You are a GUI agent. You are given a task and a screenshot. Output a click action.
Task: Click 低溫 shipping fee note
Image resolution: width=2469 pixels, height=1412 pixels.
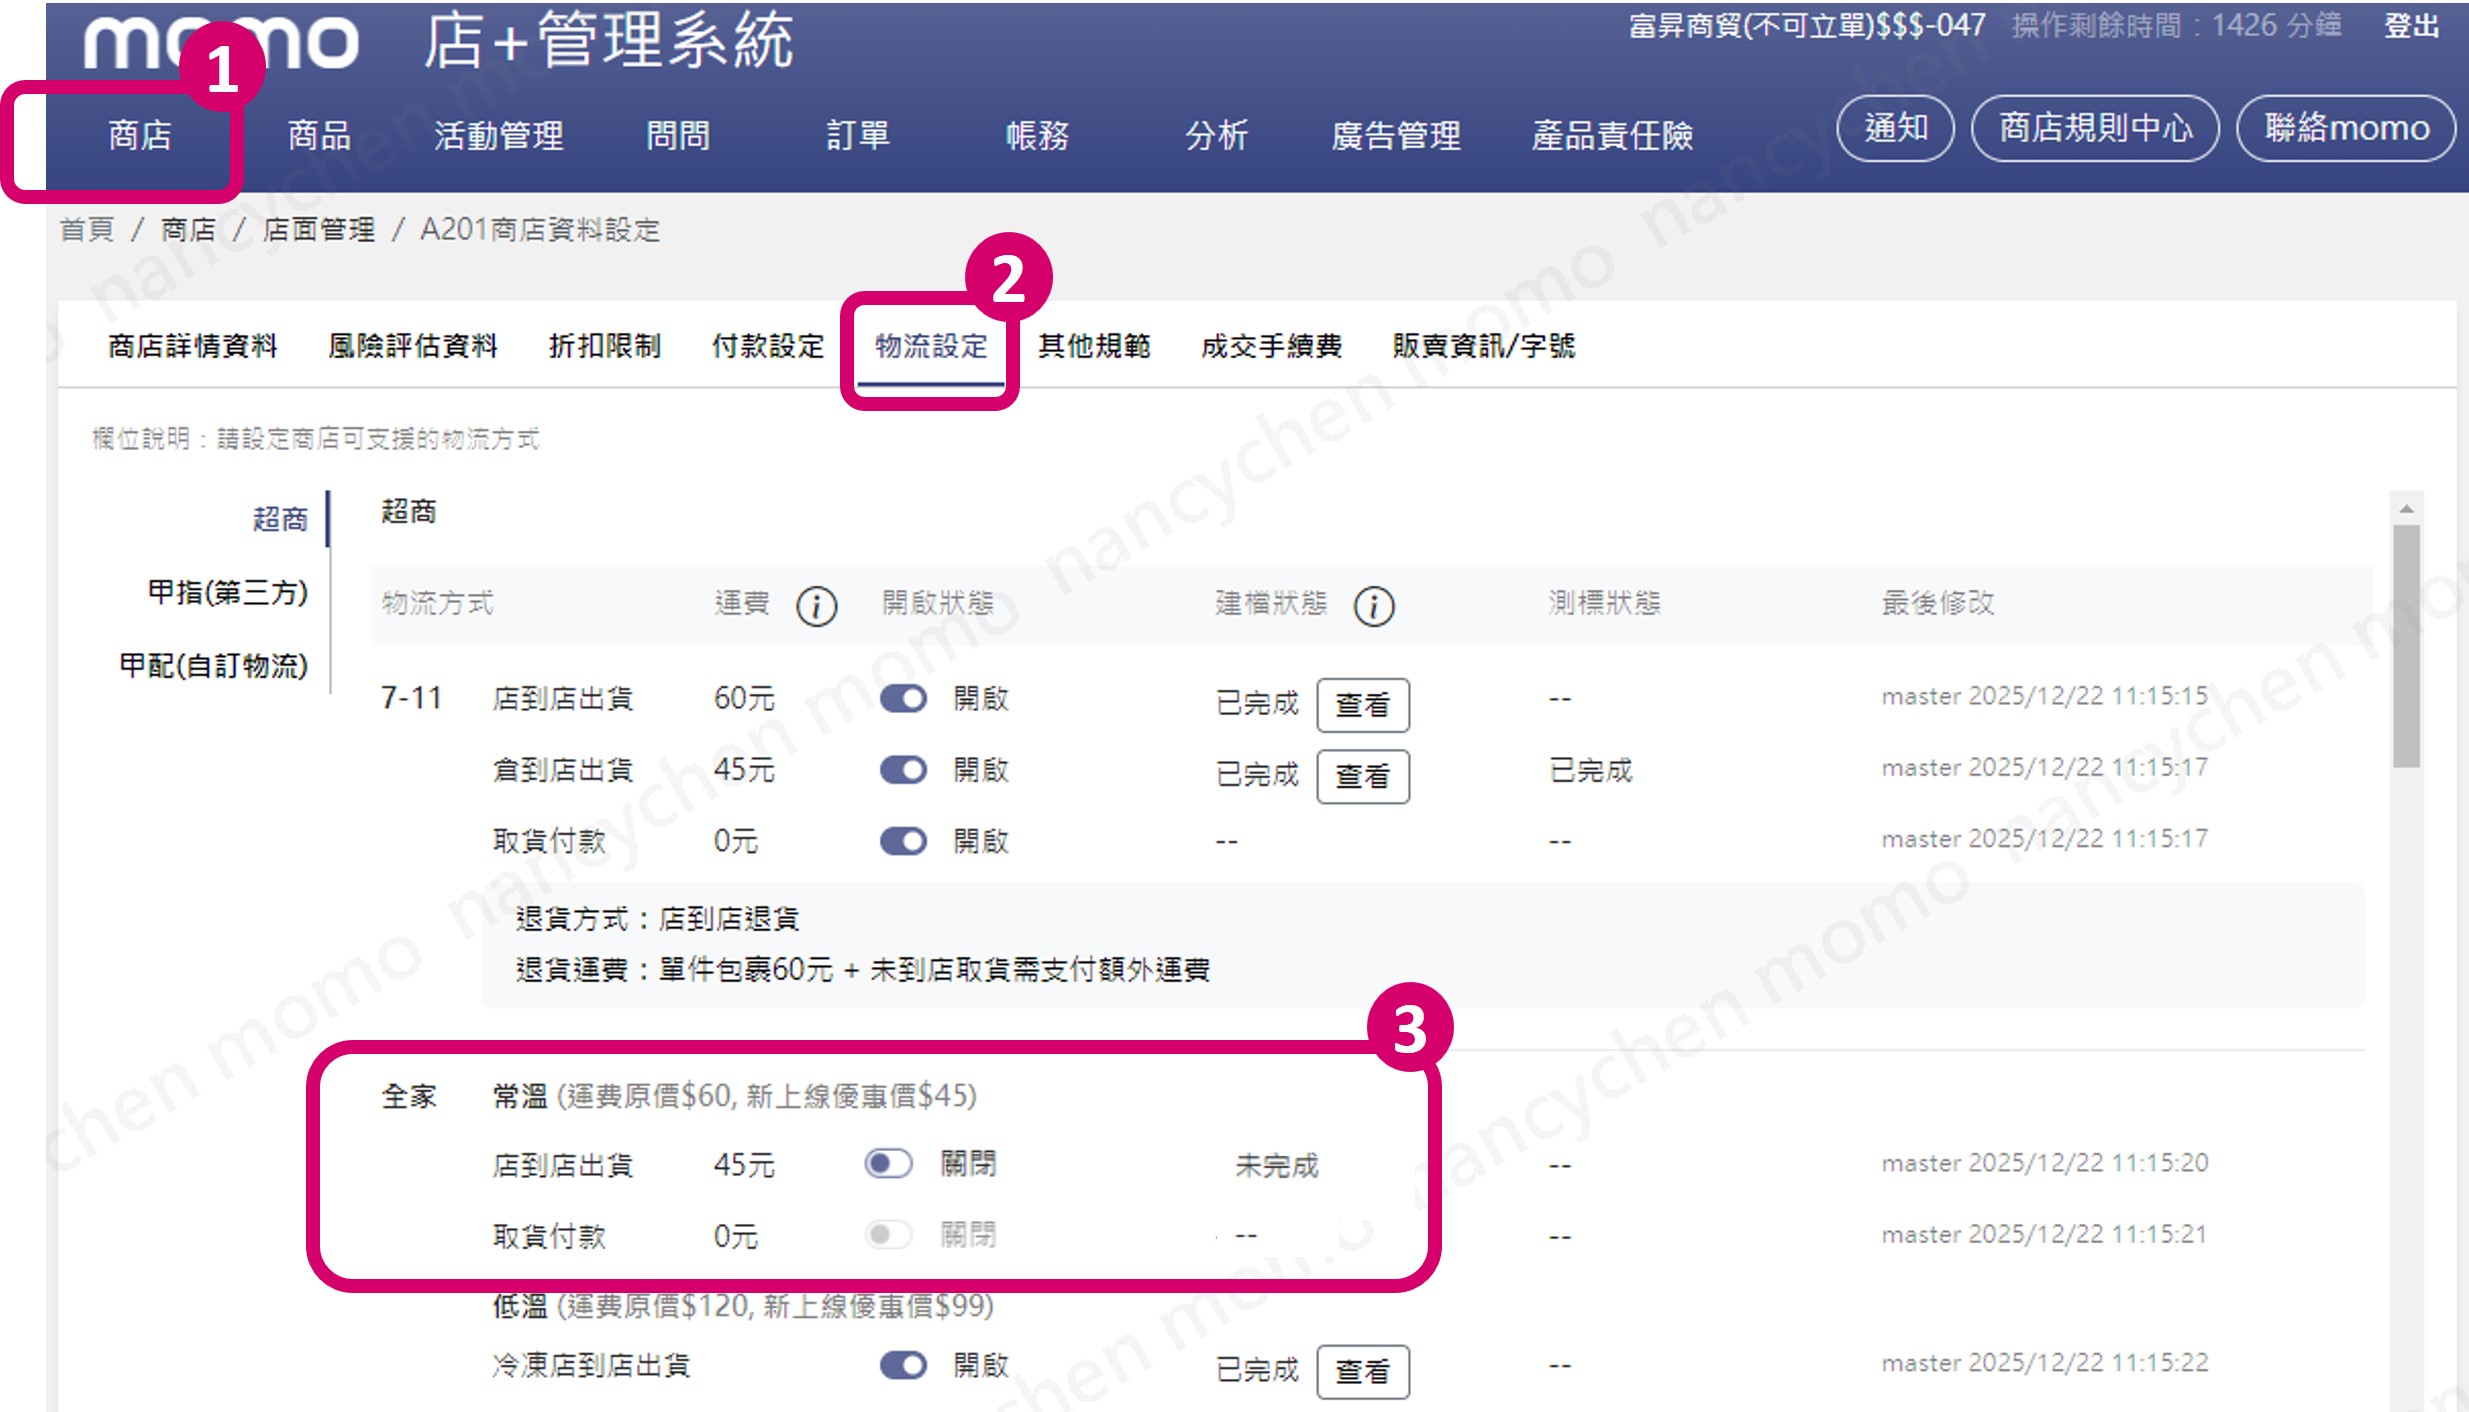click(x=743, y=1306)
